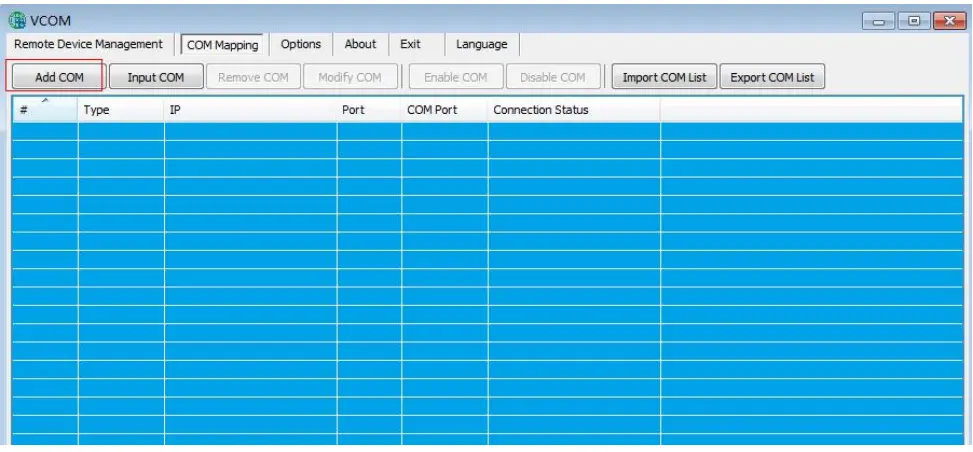This screenshot has width=973, height=452.
Task: Open the Language tab
Action: point(482,44)
